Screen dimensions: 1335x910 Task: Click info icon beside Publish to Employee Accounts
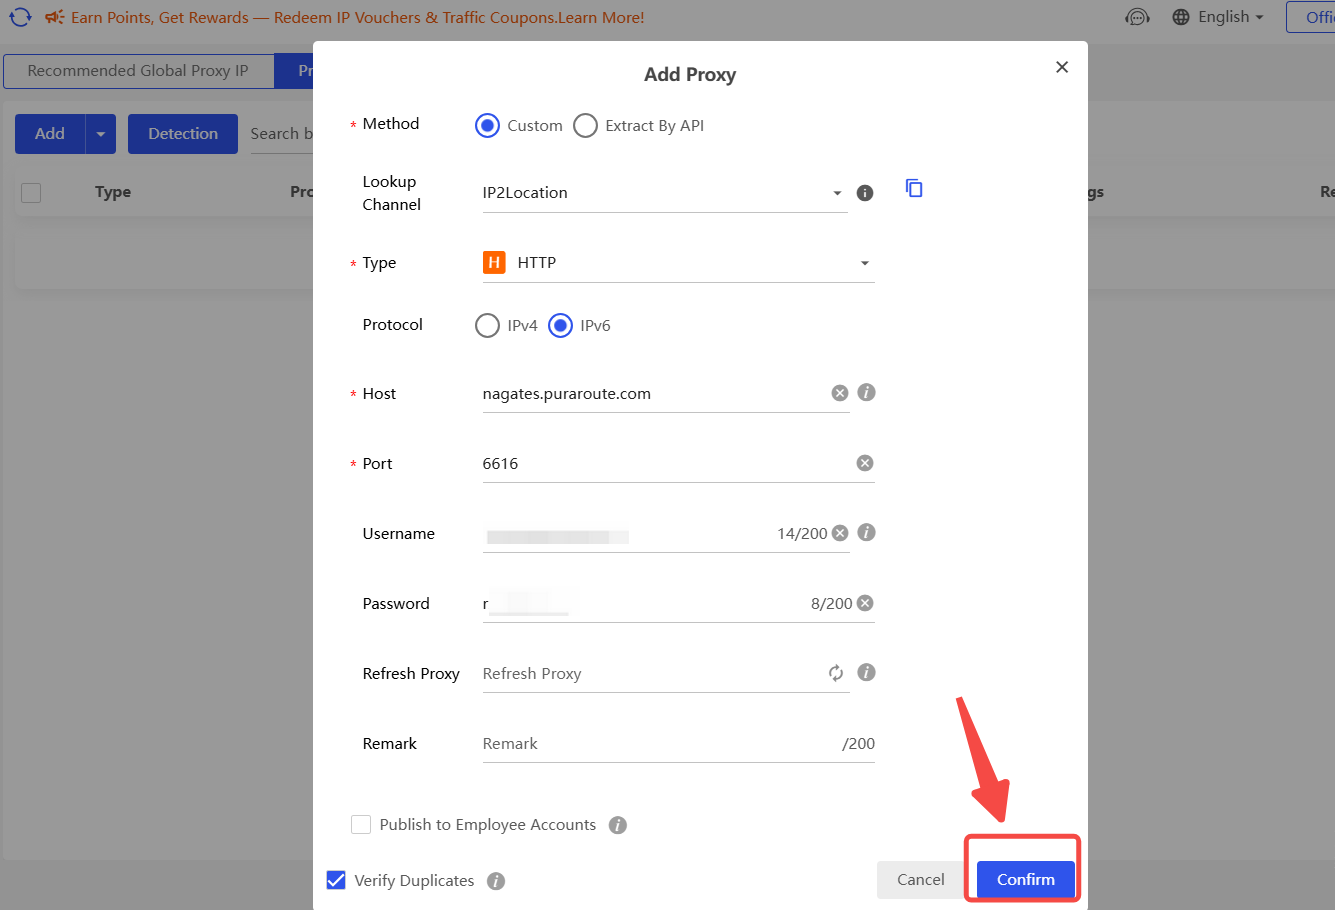click(618, 825)
